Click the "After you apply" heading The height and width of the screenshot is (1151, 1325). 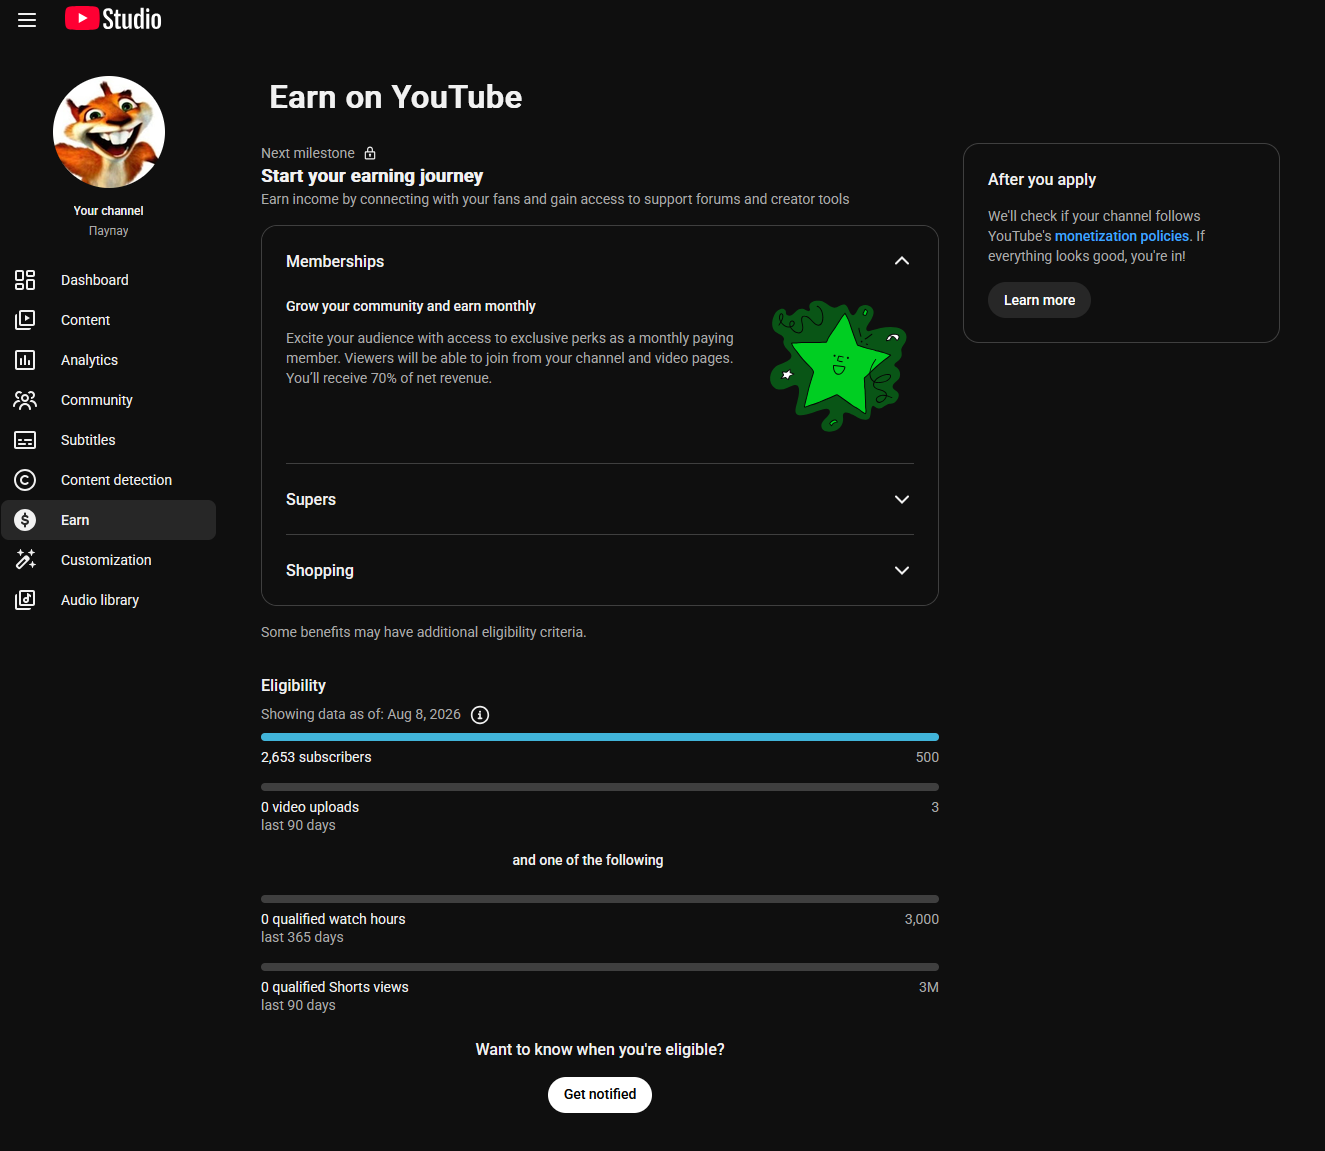point(1042,180)
